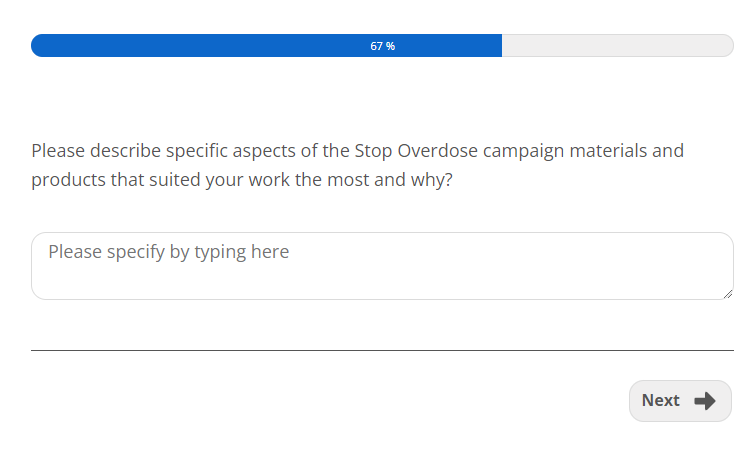The height and width of the screenshot is (451, 754).
Task: Click the boundary between blue and gray progress
Action: (x=502, y=46)
